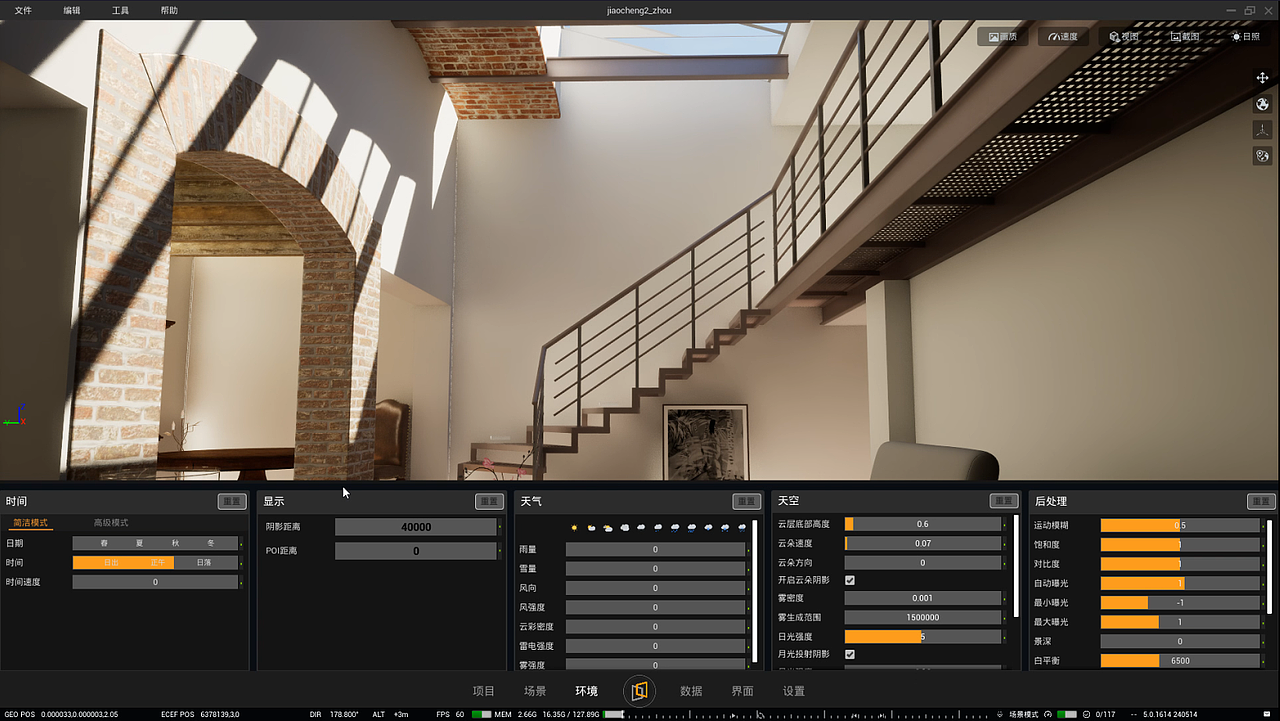The image size is (1280, 721).
Task: Open the 编辑 menu
Action: pos(72,10)
